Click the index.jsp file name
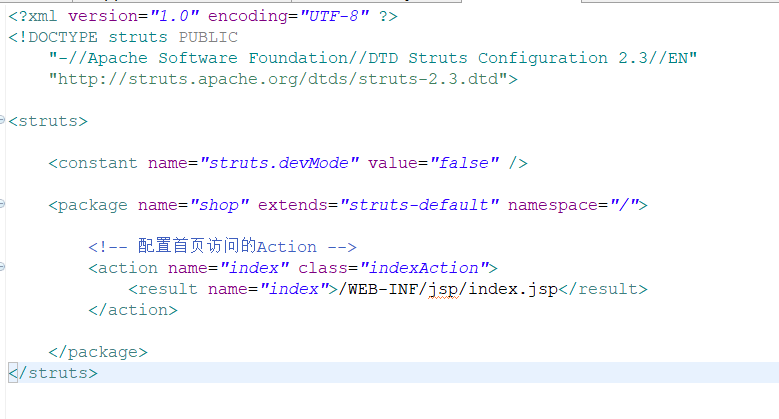This screenshot has height=419, width=779. point(513,290)
